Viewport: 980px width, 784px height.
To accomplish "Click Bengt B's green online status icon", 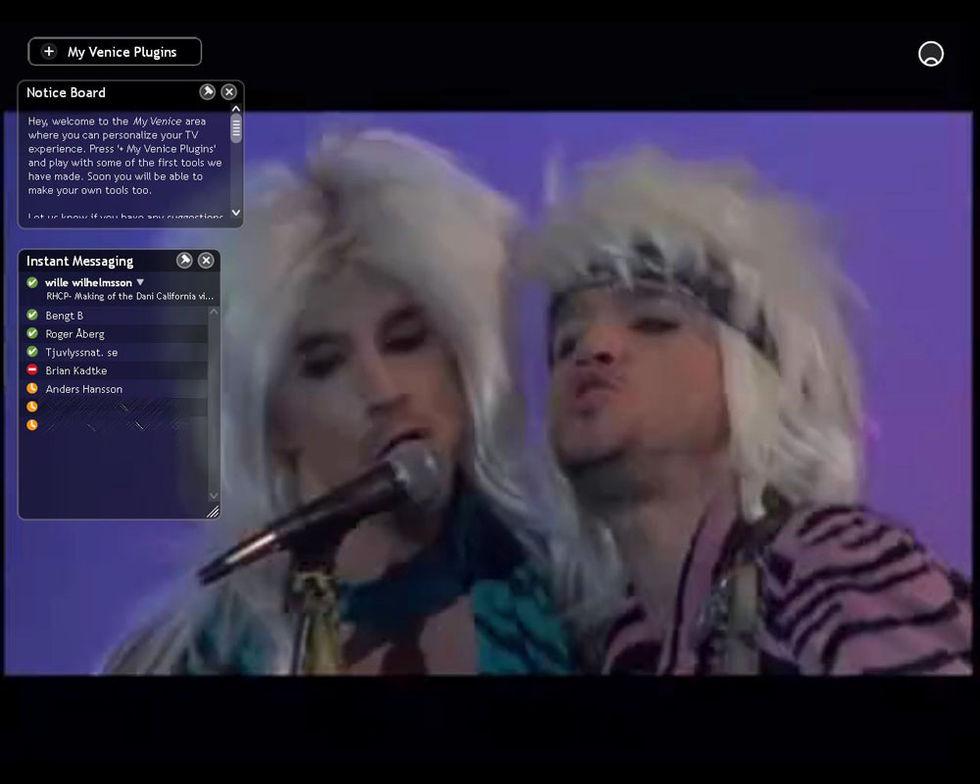I will coord(32,315).
